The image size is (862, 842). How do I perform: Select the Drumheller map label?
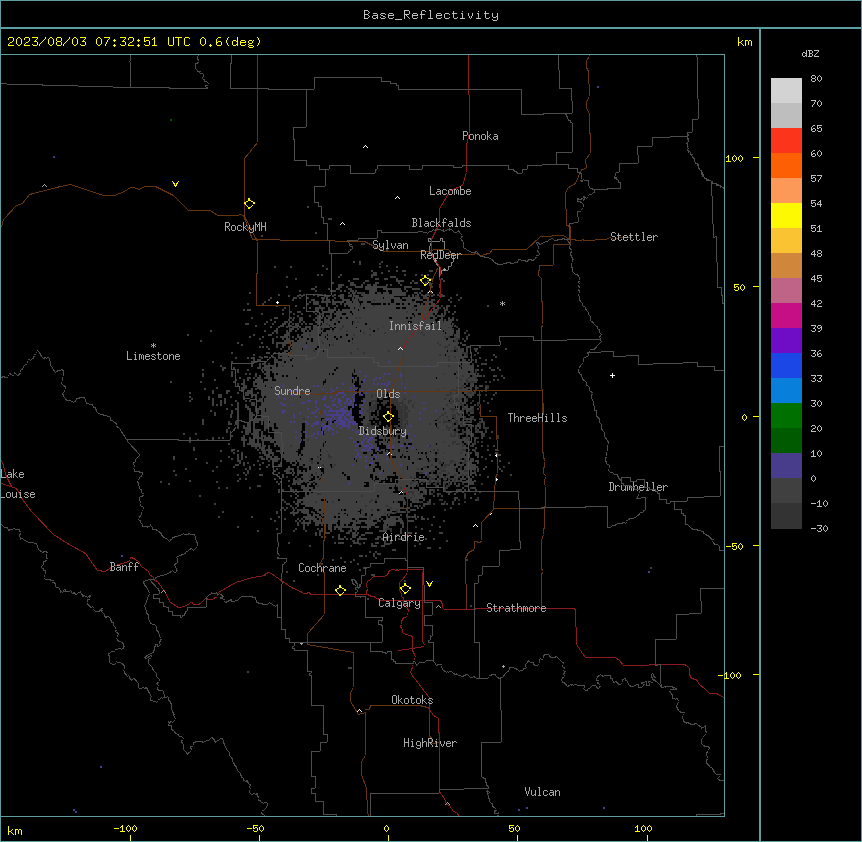[x=638, y=487]
